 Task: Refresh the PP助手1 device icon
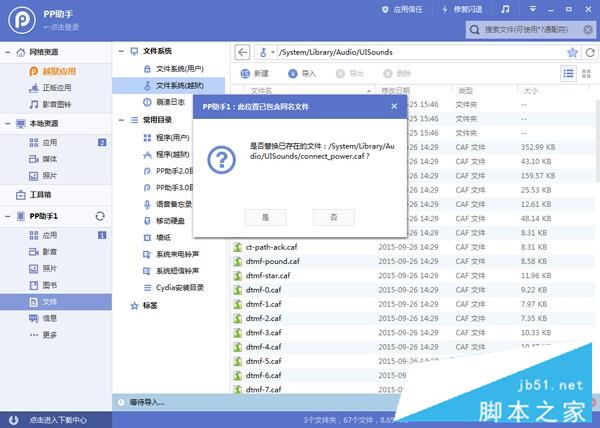pos(100,216)
